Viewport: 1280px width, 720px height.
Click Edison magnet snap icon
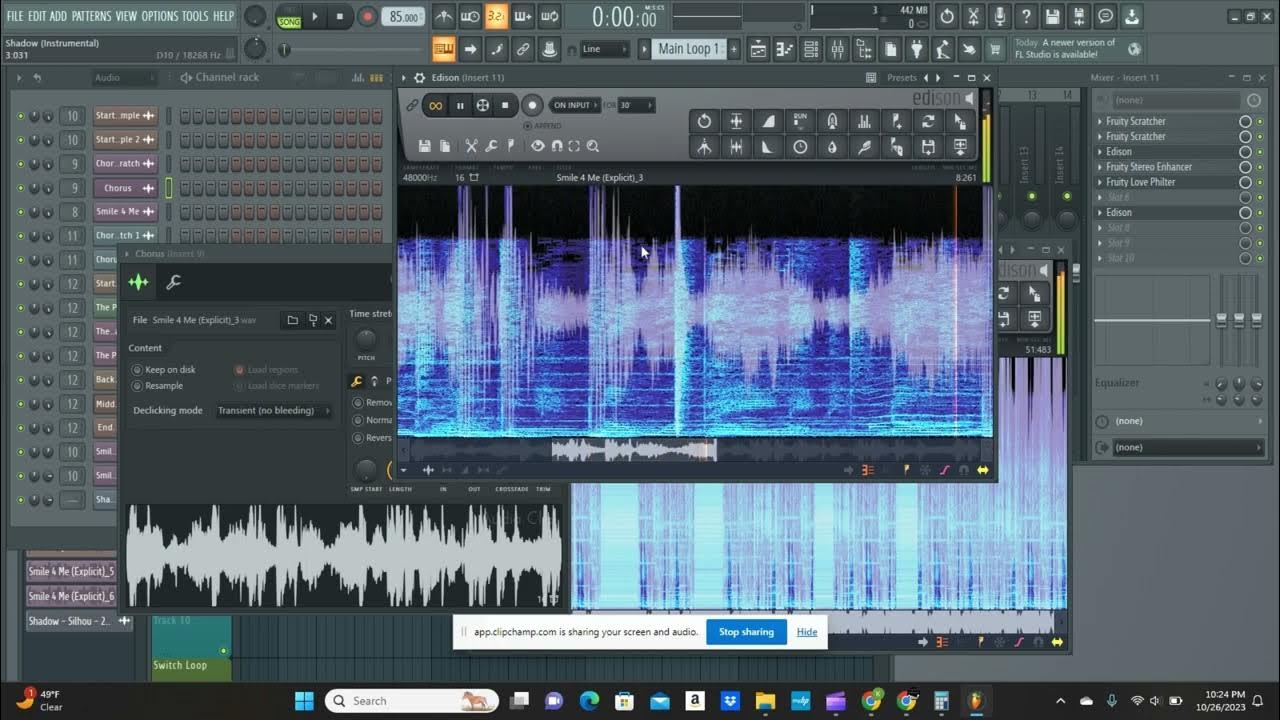coord(557,146)
